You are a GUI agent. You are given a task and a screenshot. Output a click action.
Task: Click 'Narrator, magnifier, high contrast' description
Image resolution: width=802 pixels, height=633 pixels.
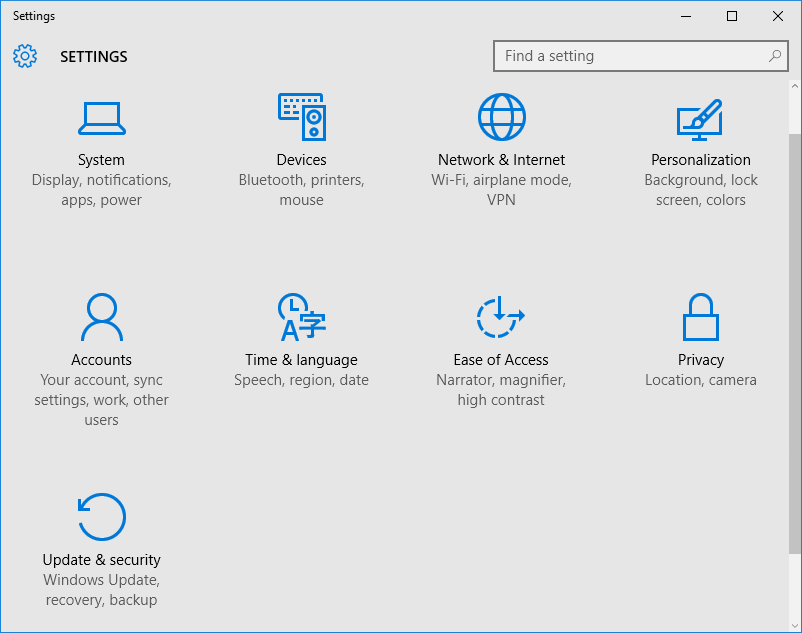tap(501, 390)
